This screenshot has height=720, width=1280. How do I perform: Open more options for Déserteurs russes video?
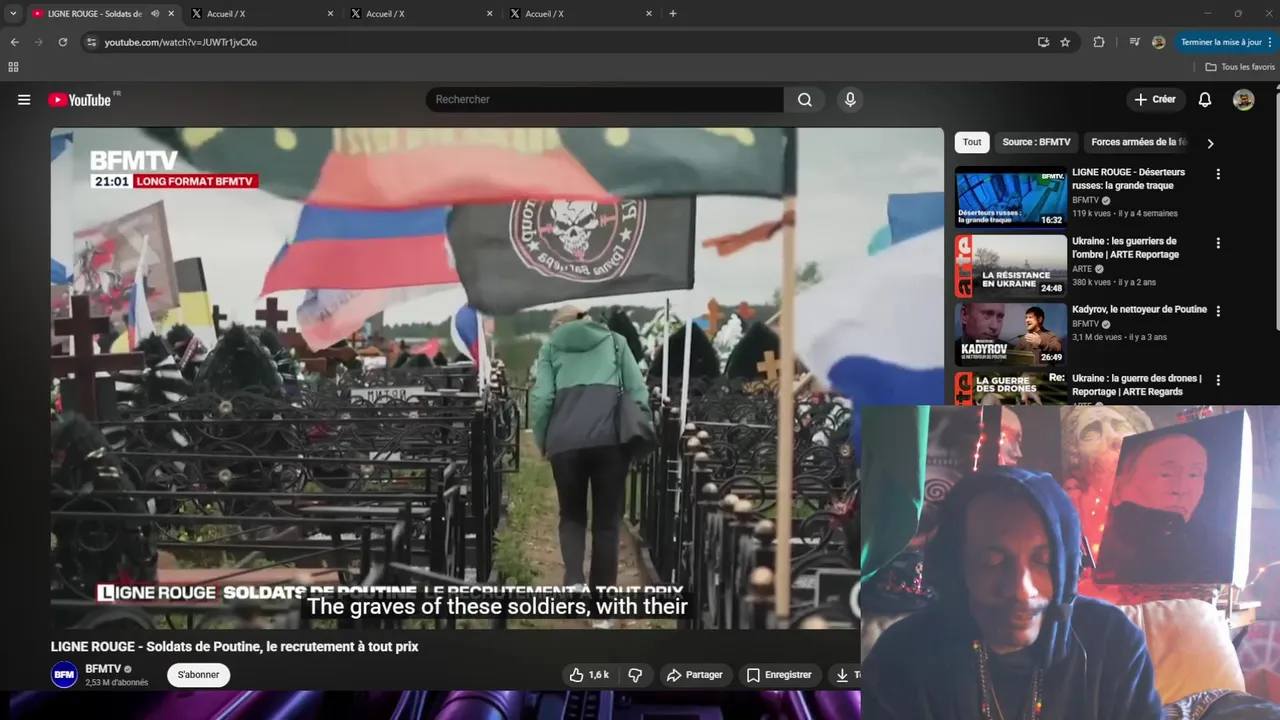1218,174
